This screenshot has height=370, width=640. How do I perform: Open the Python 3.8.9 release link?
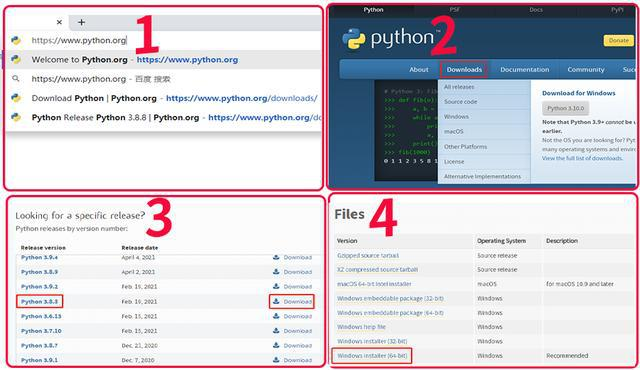click(39, 272)
